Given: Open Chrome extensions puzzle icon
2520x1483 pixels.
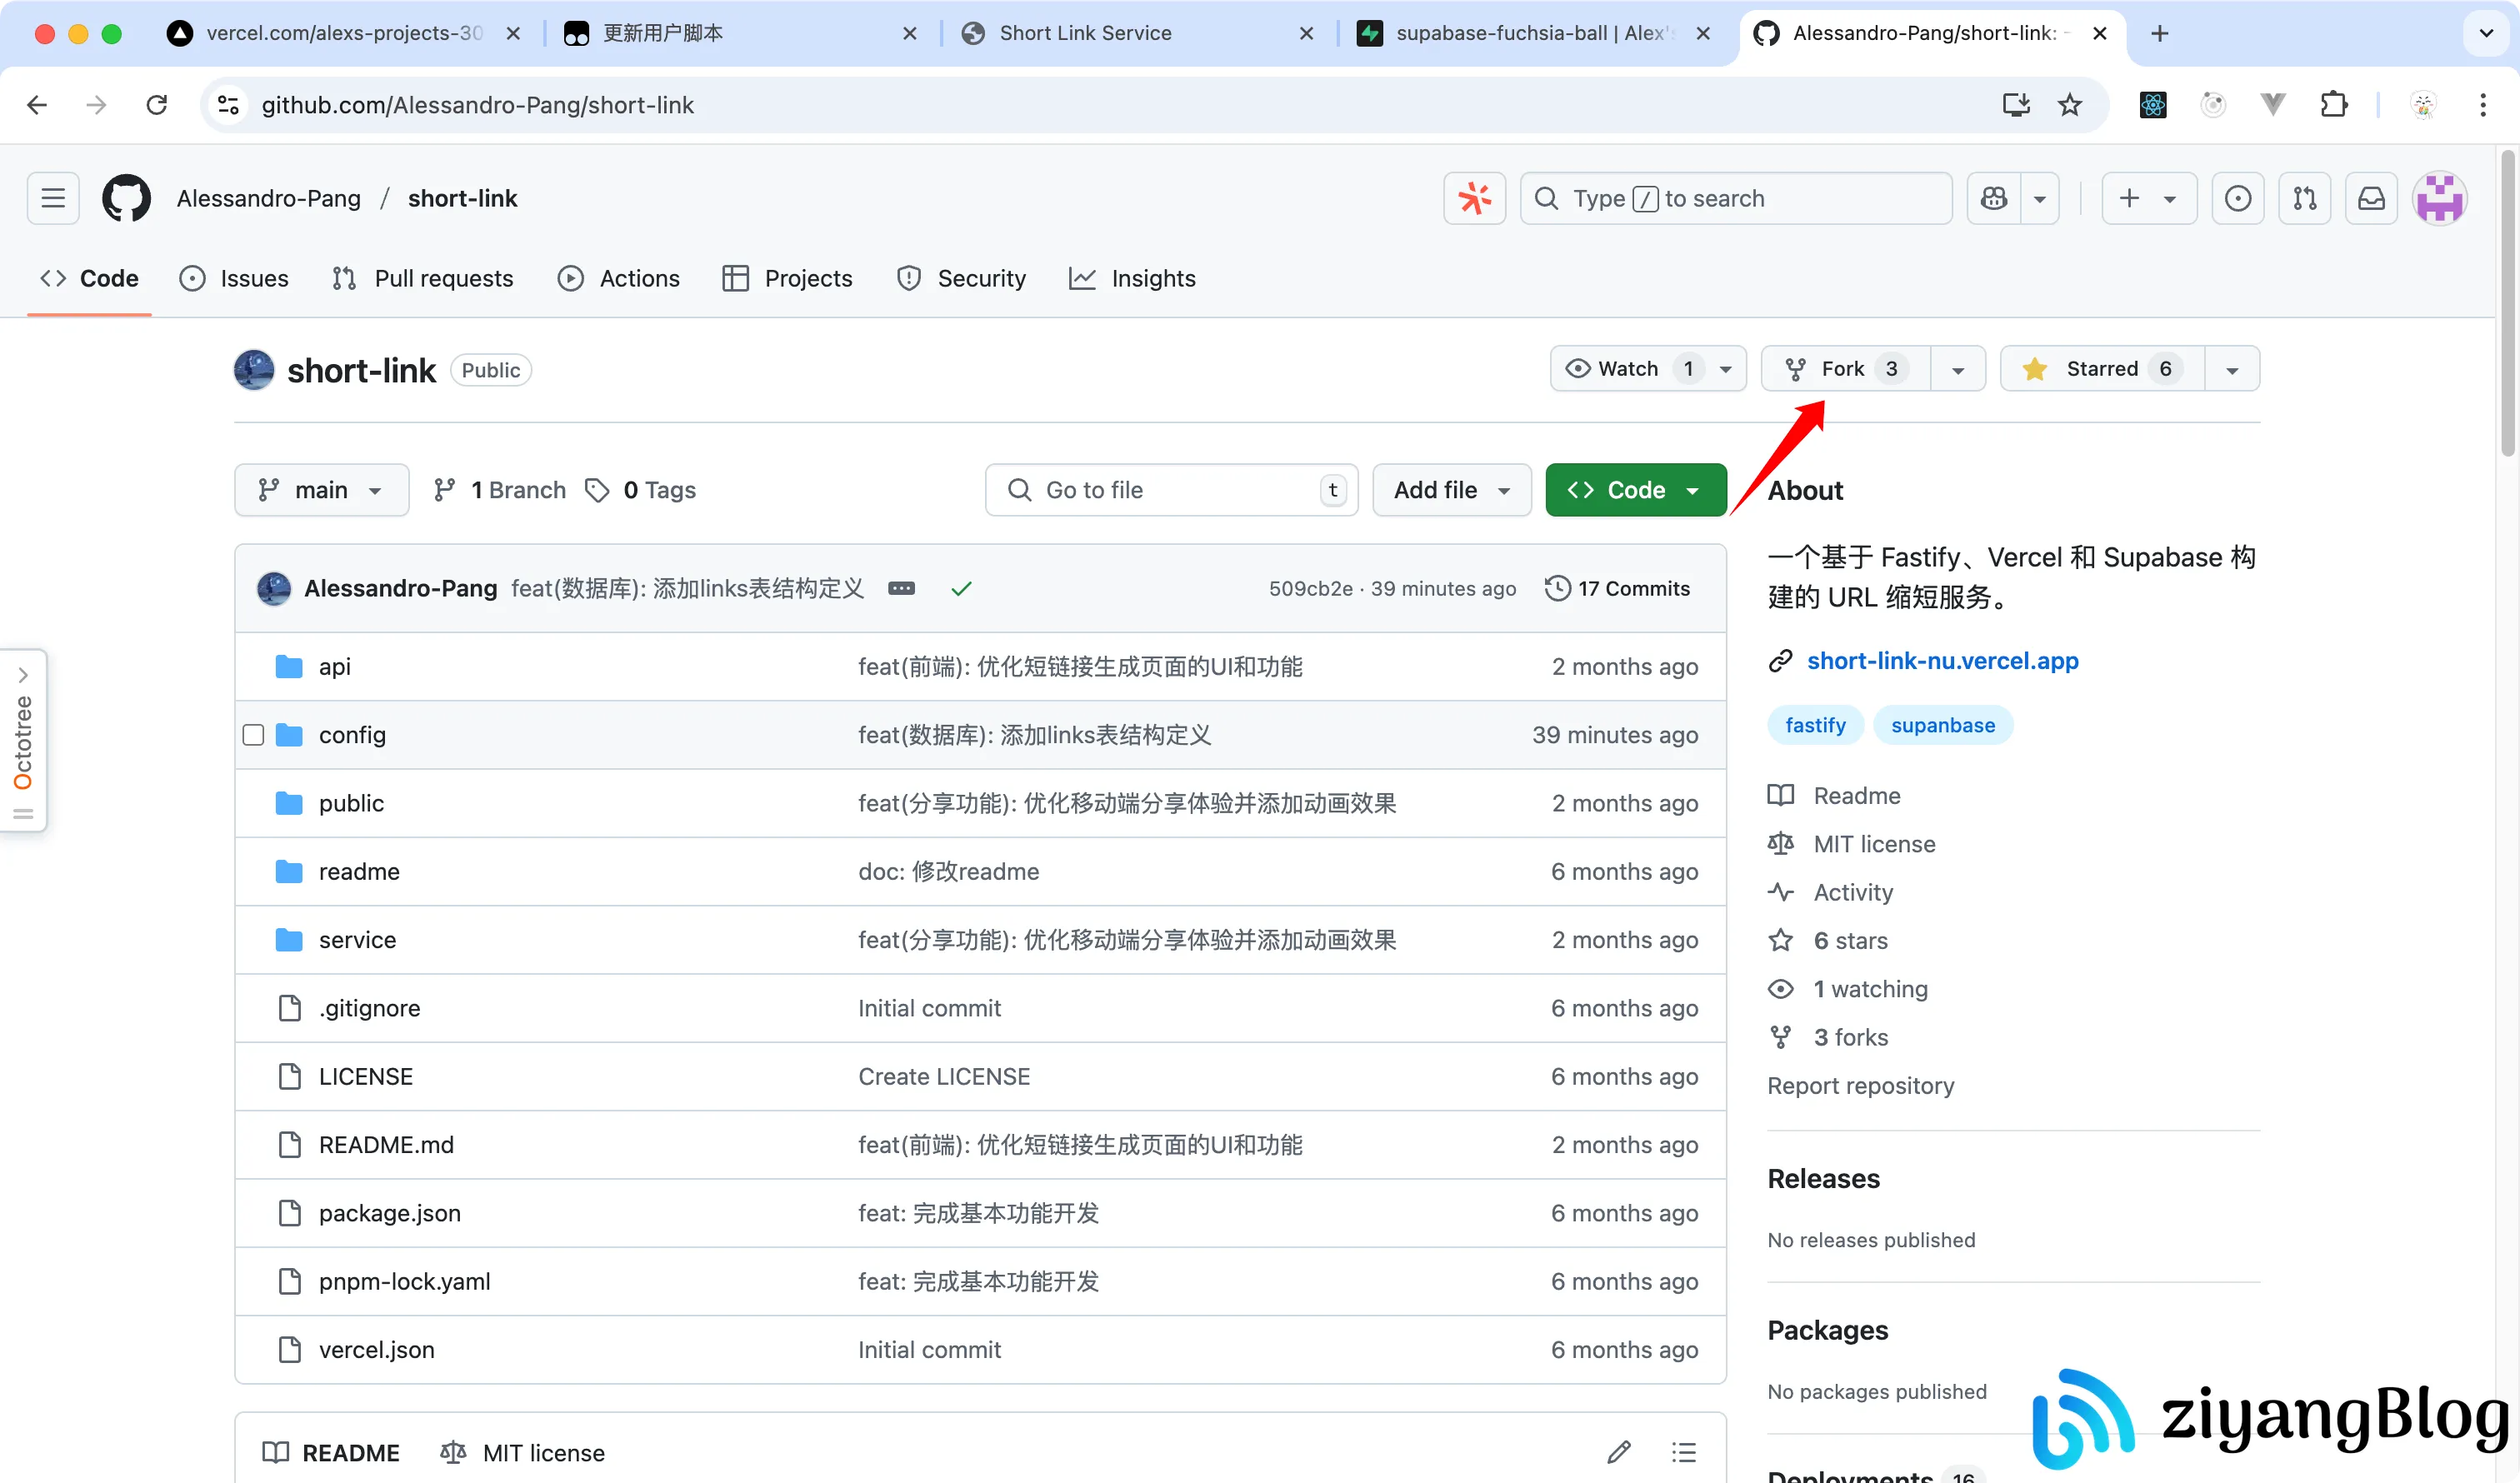Looking at the screenshot, I should coord(2333,105).
